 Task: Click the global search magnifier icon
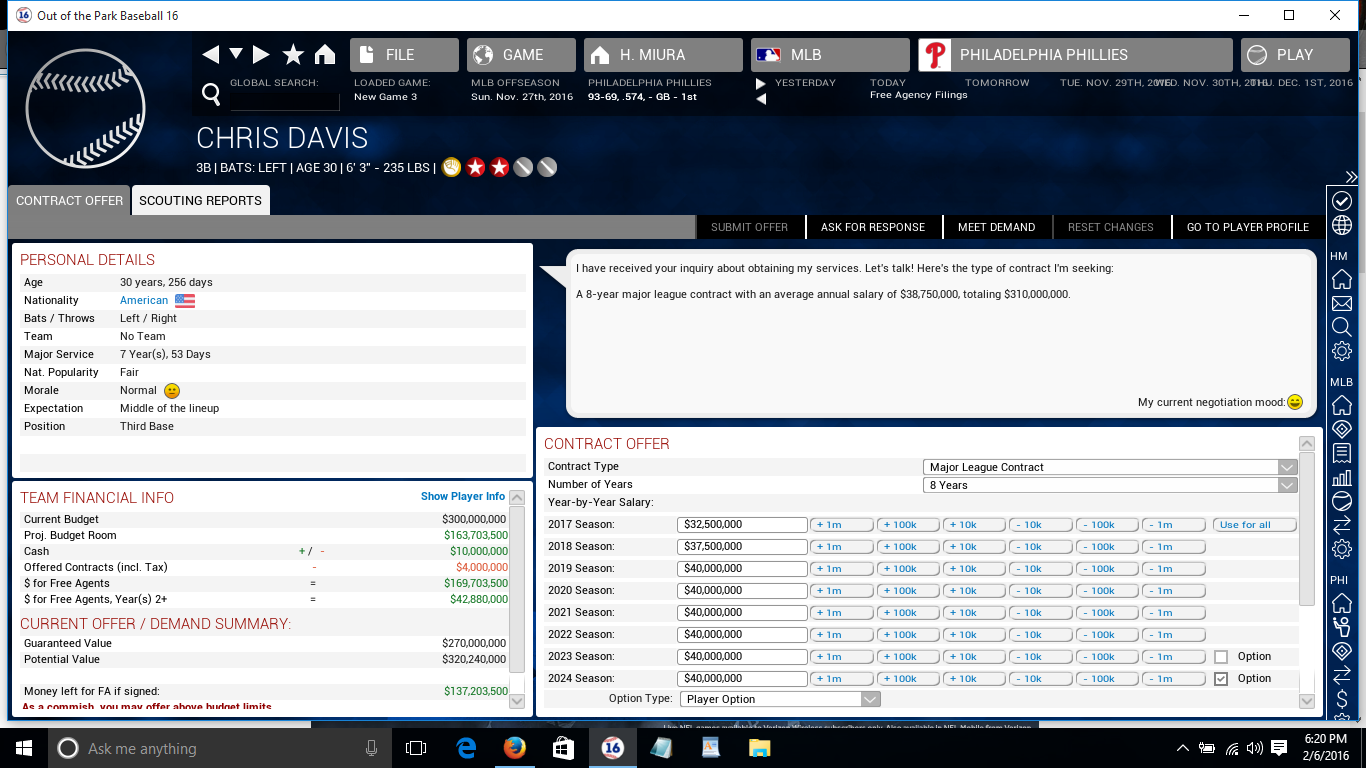pos(211,94)
